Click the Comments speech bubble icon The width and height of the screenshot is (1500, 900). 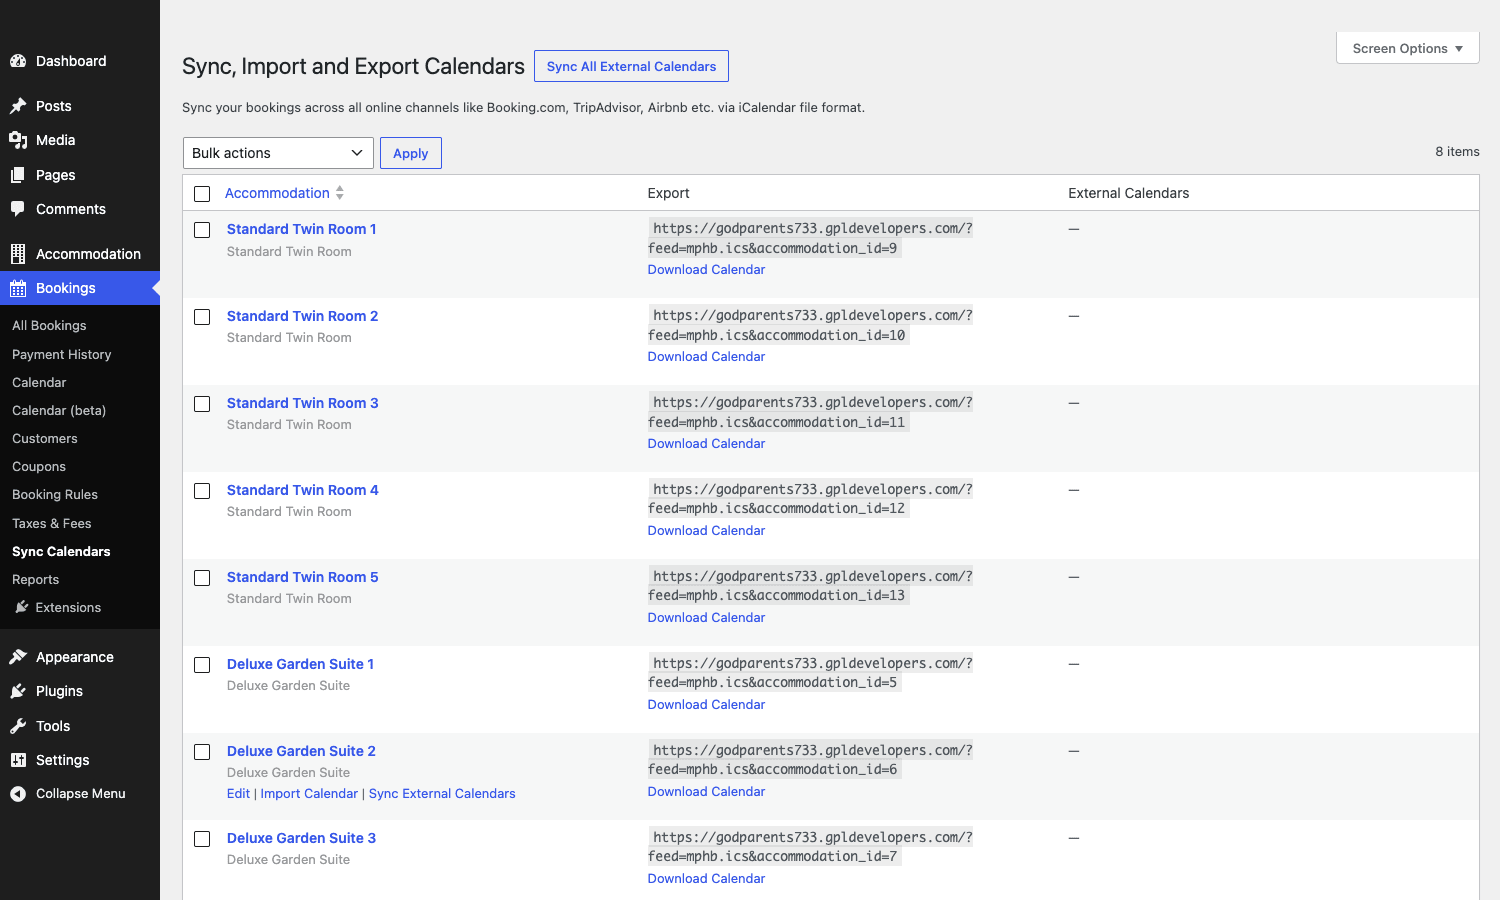[18, 209]
